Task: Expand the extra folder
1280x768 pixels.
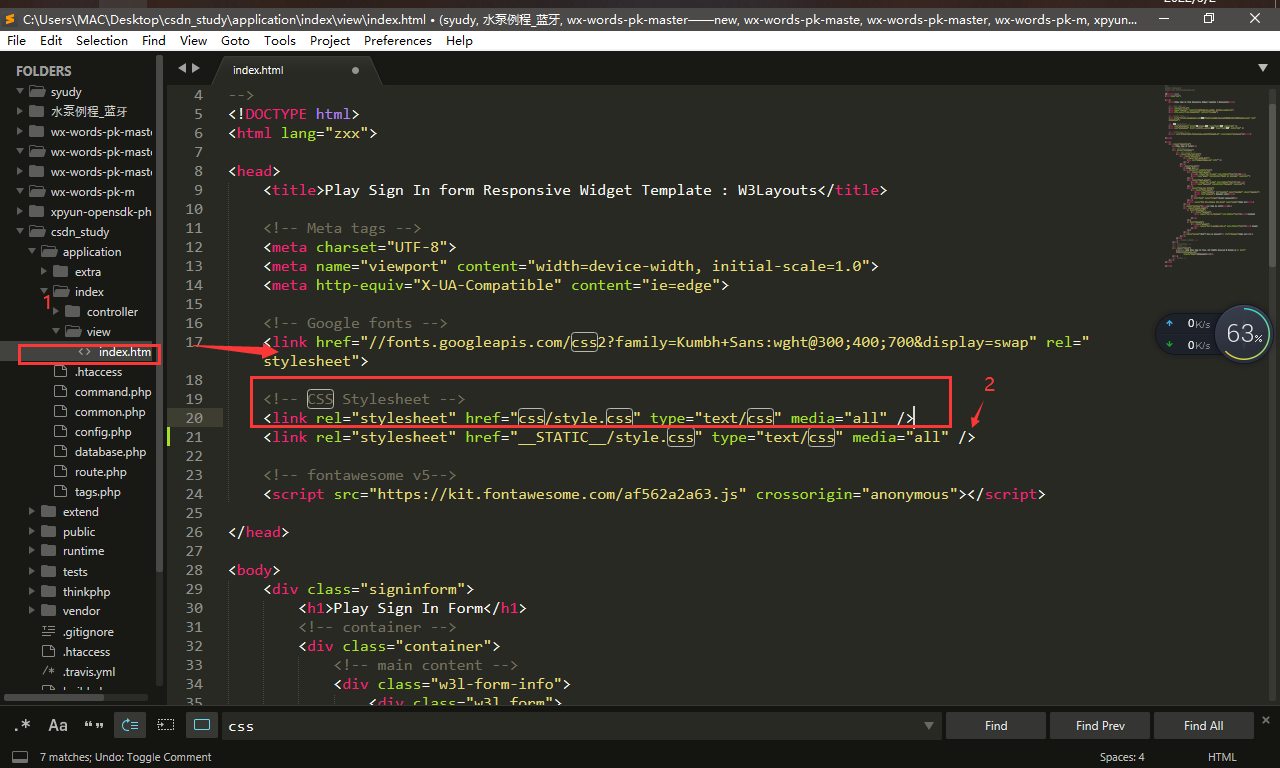Action: pos(43,272)
